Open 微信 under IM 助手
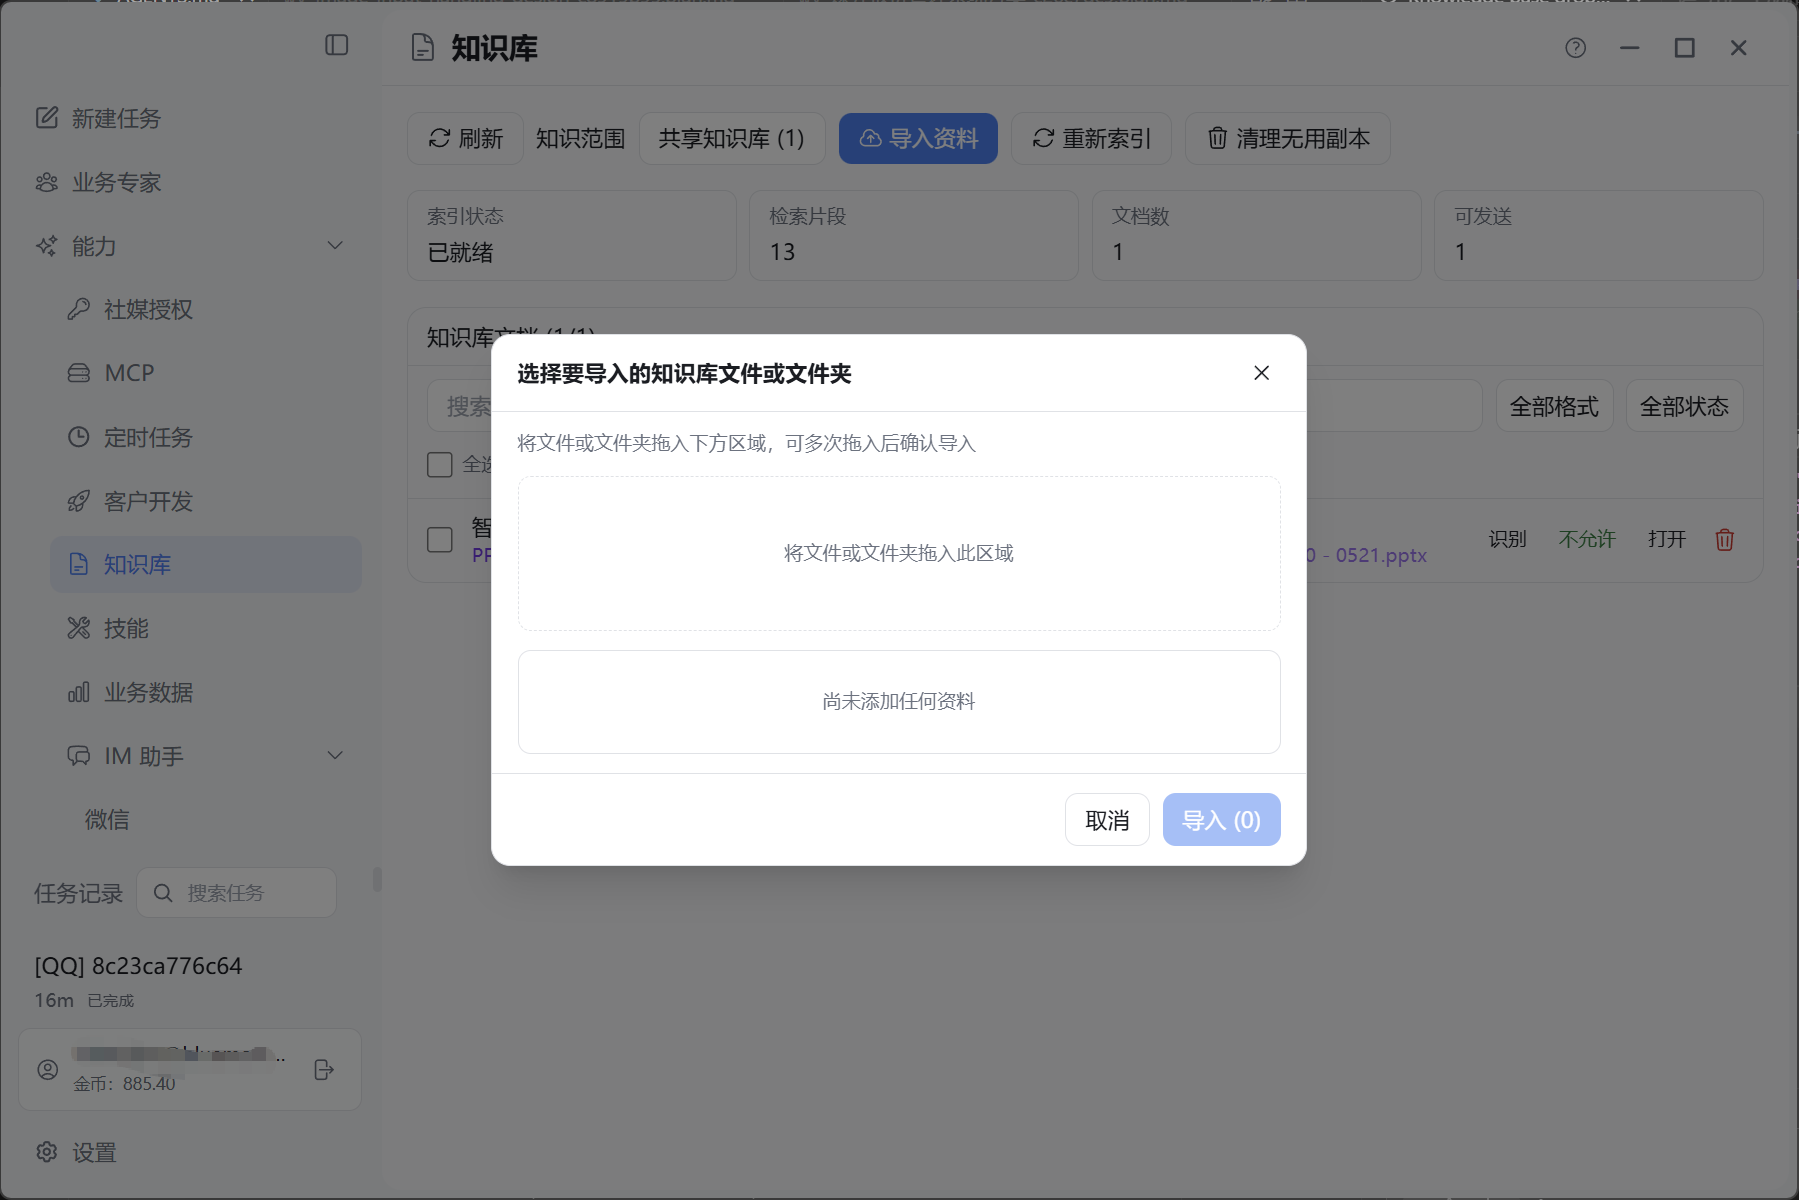Screen dimensions: 1799x1200 click(107, 820)
